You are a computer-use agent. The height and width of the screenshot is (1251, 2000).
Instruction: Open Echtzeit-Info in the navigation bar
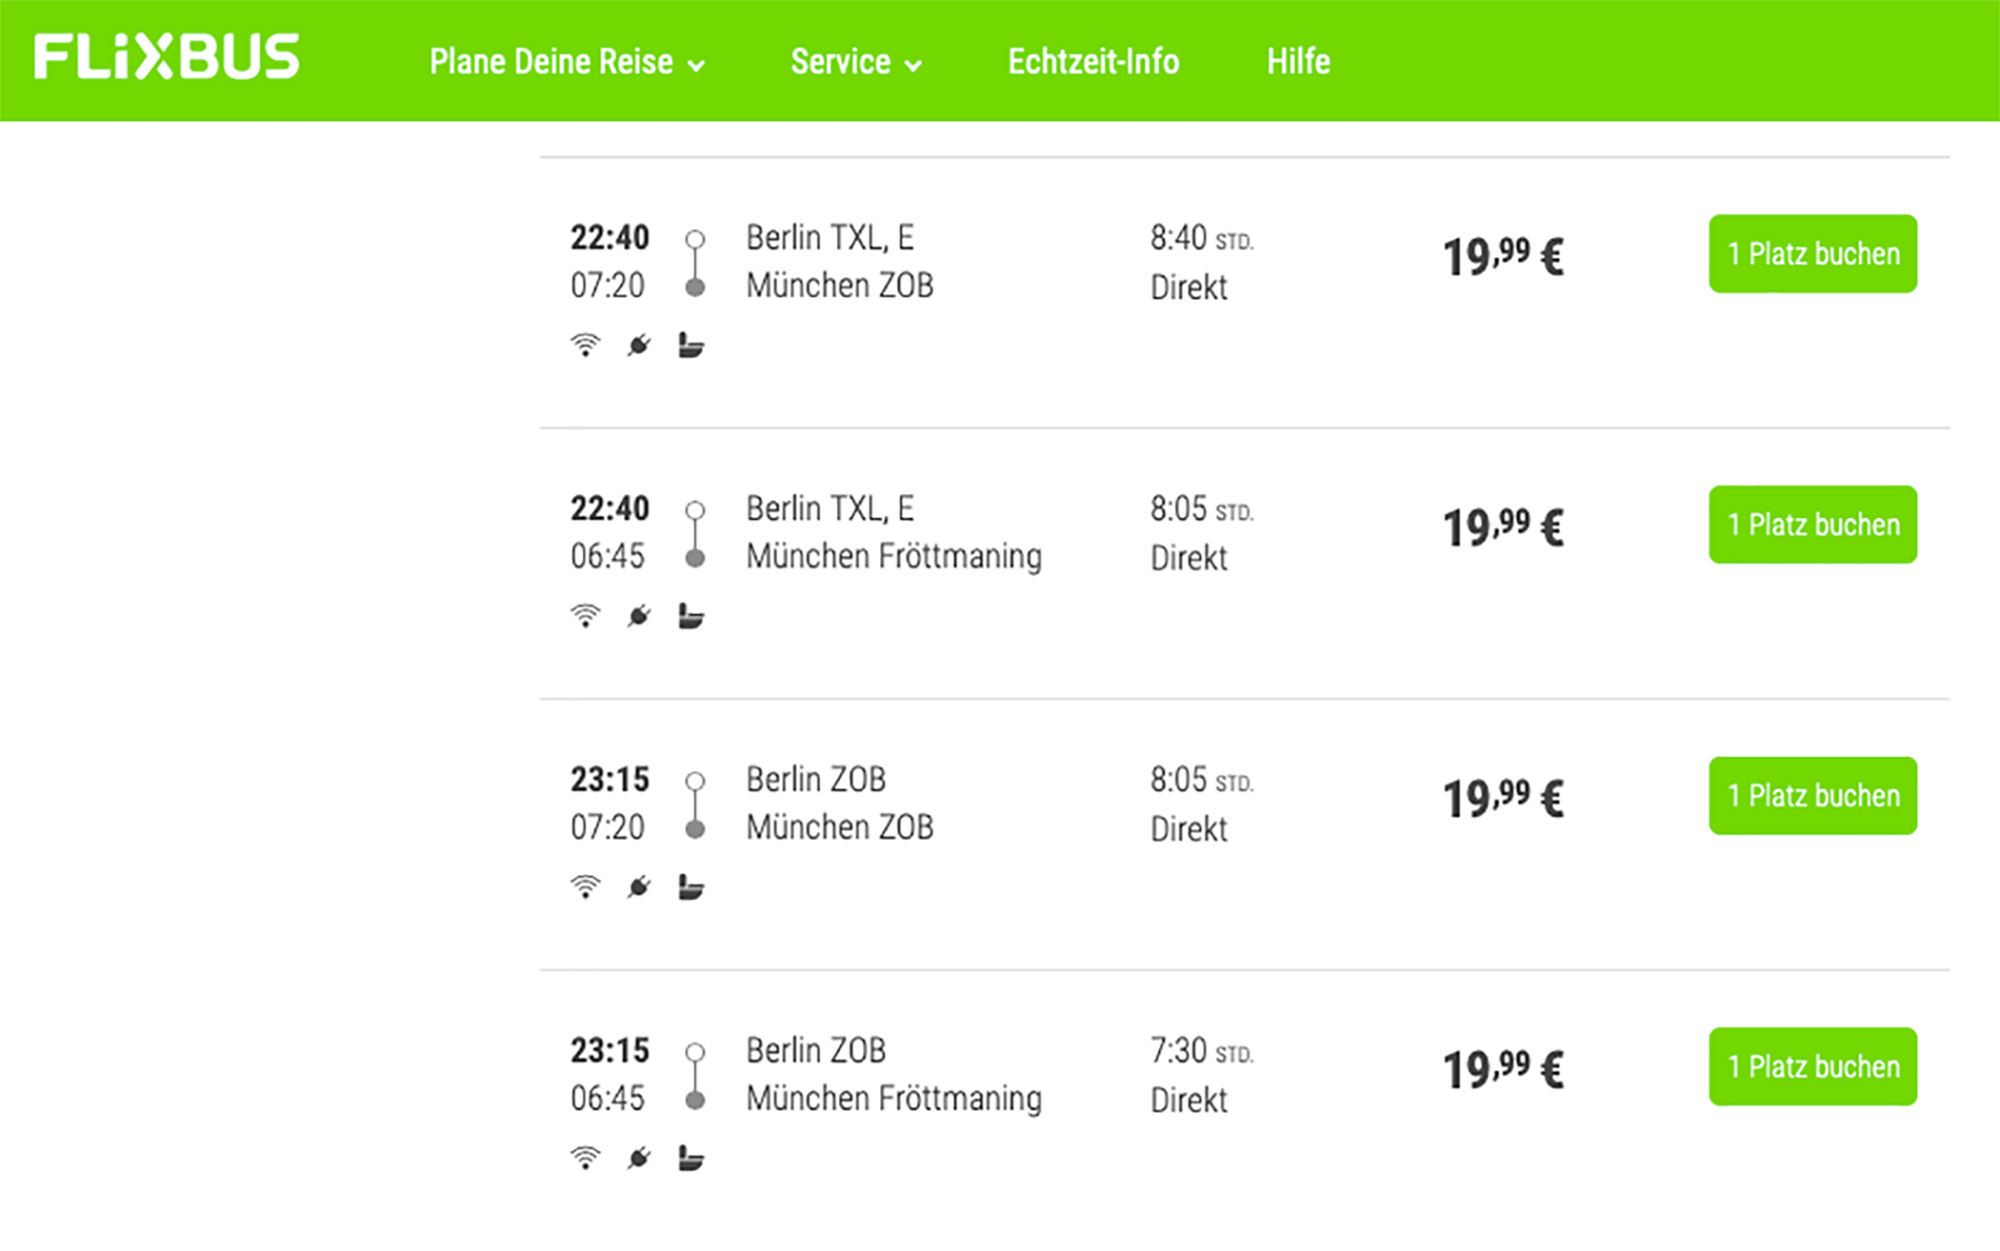point(1093,62)
